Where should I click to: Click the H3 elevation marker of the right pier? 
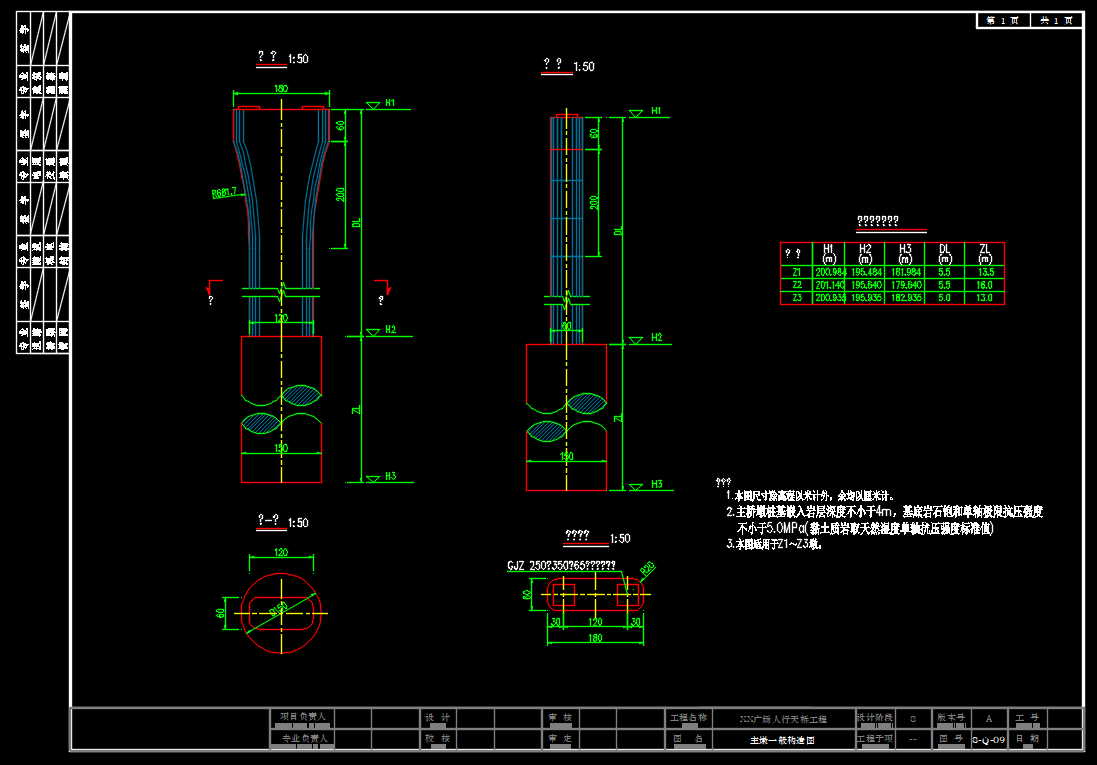656,484
